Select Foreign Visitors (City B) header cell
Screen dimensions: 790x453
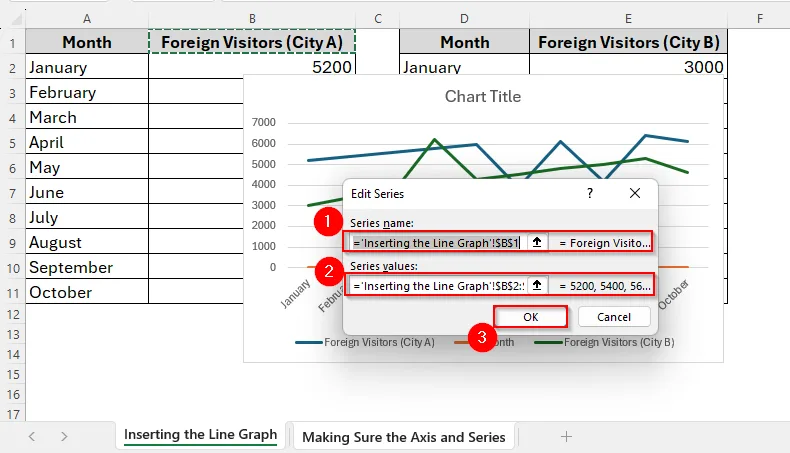point(628,42)
